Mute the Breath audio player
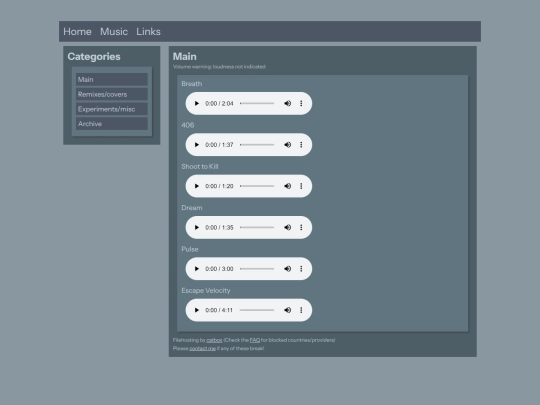The width and height of the screenshot is (540, 405). (287, 103)
